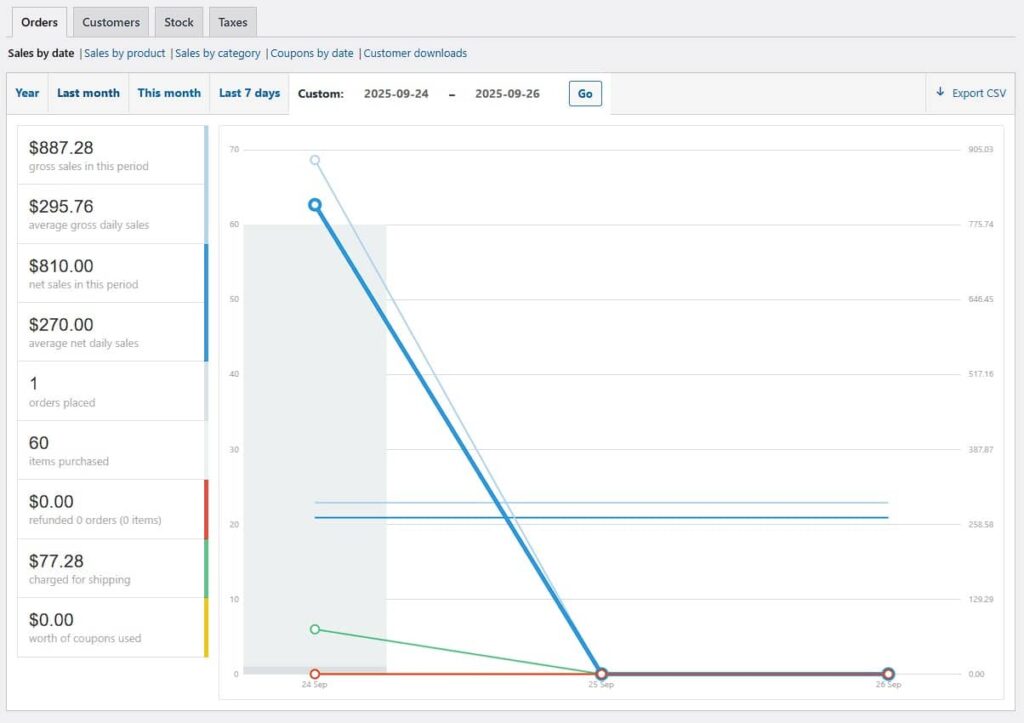Highlight net sales in this period legend
The height and width of the screenshot is (723, 1024).
click(x=110, y=273)
